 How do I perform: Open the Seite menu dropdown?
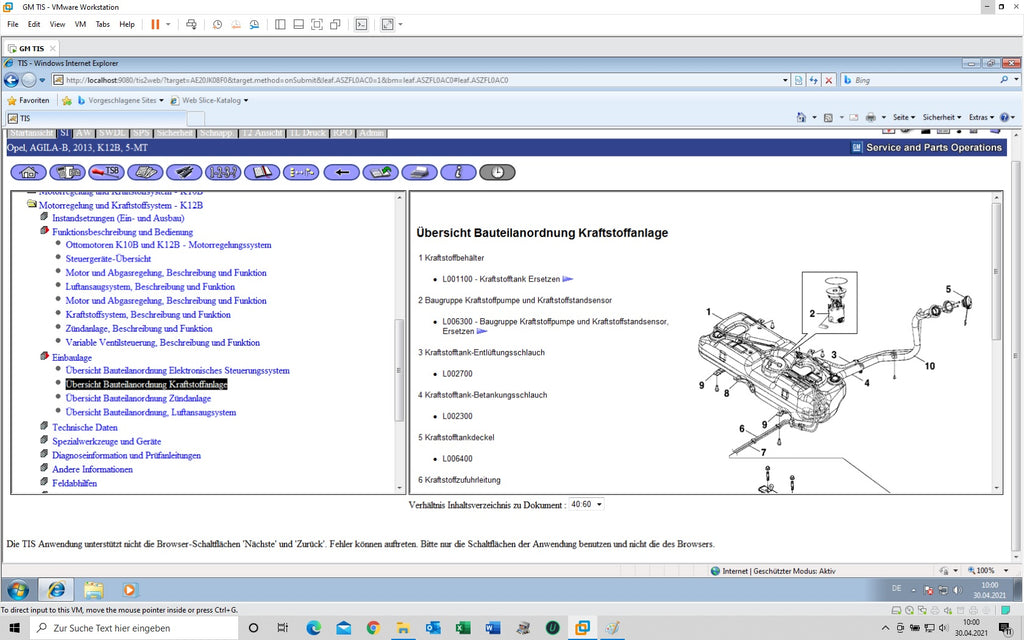(904, 118)
